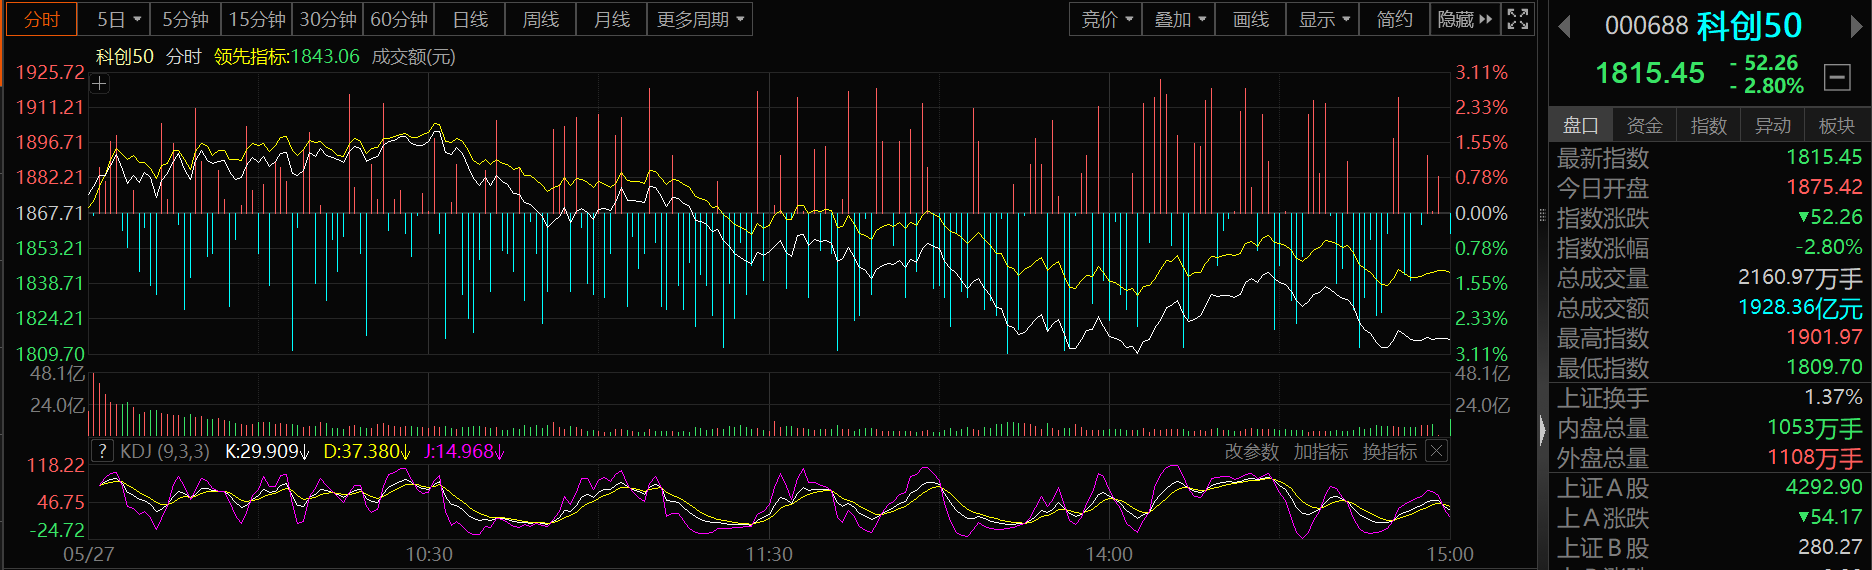Click the 10:30 time axis label
The height and width of the screenshot is (570, 1872).
[x=429, y=554]
